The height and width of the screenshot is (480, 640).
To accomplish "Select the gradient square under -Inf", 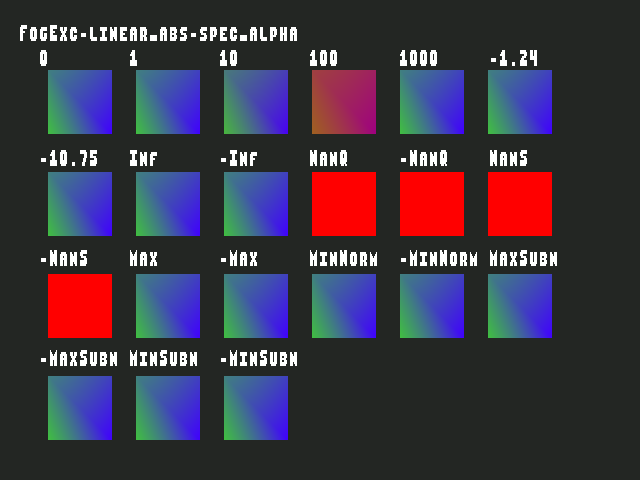I will (256, 204).
